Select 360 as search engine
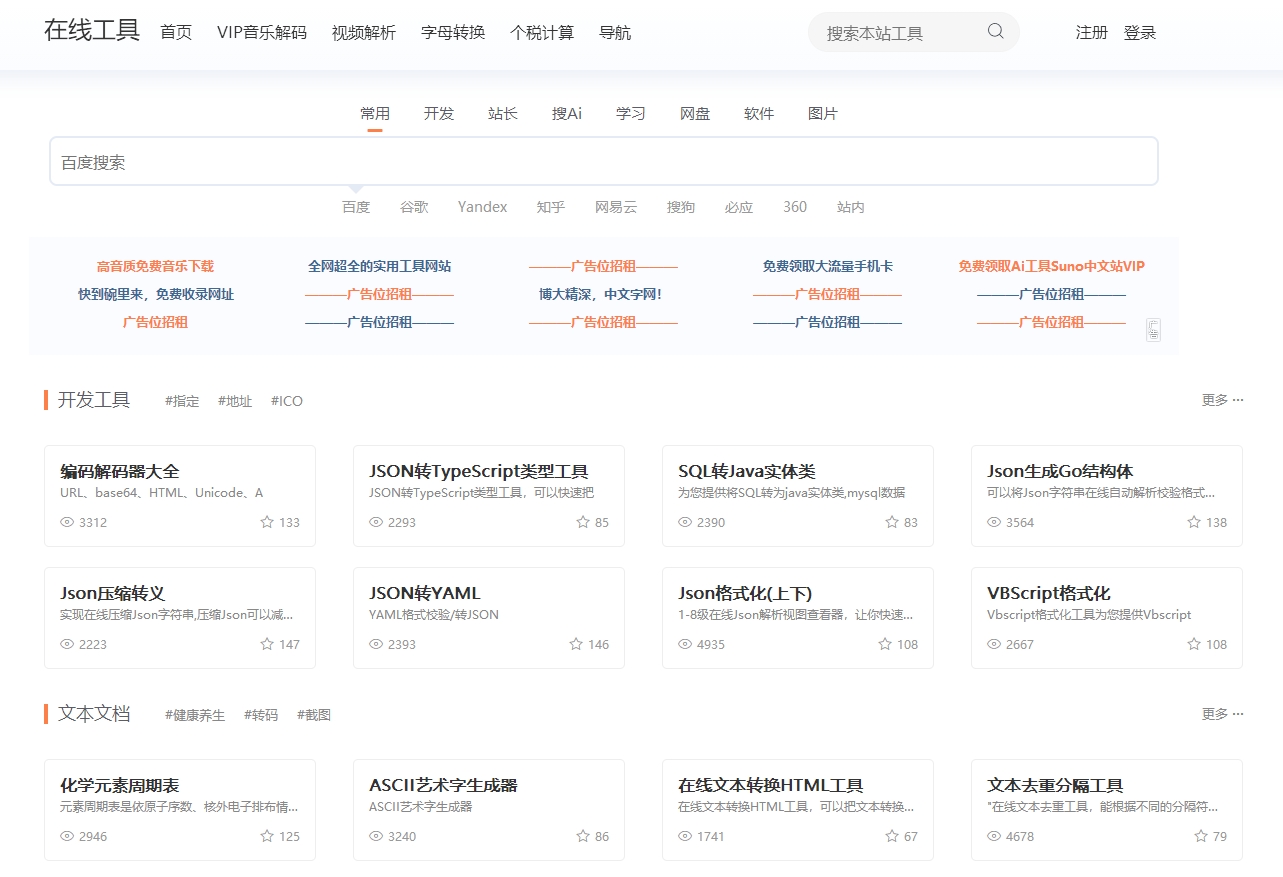The width and height of the screenshot is (1283, 877). [x=795, y=207]
